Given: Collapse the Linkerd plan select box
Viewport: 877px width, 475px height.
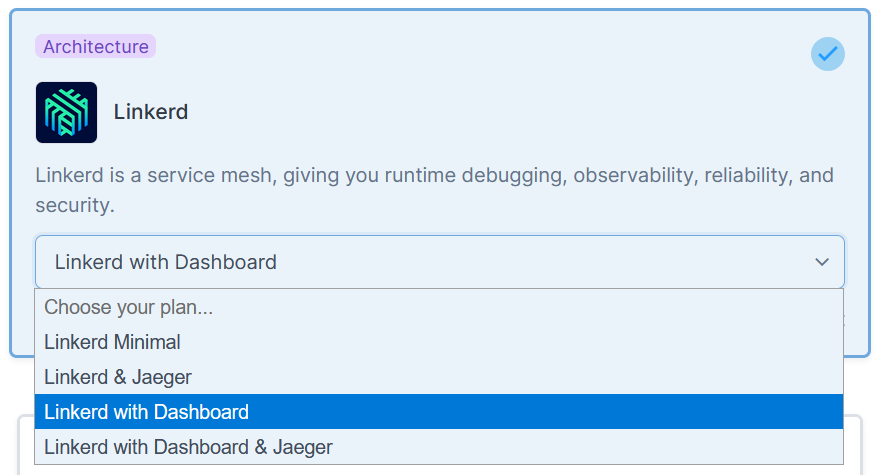Looking at the screenshot, I should click(x=440, y=262).
